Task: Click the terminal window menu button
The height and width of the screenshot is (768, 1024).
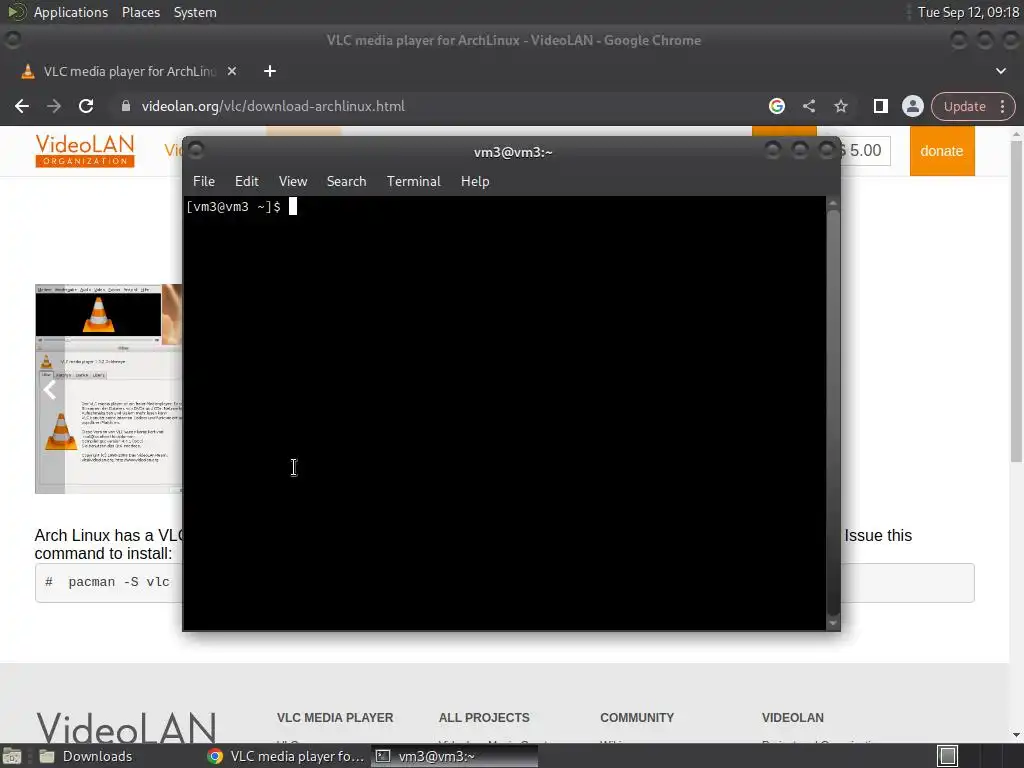Action: (x=196, y=150)
